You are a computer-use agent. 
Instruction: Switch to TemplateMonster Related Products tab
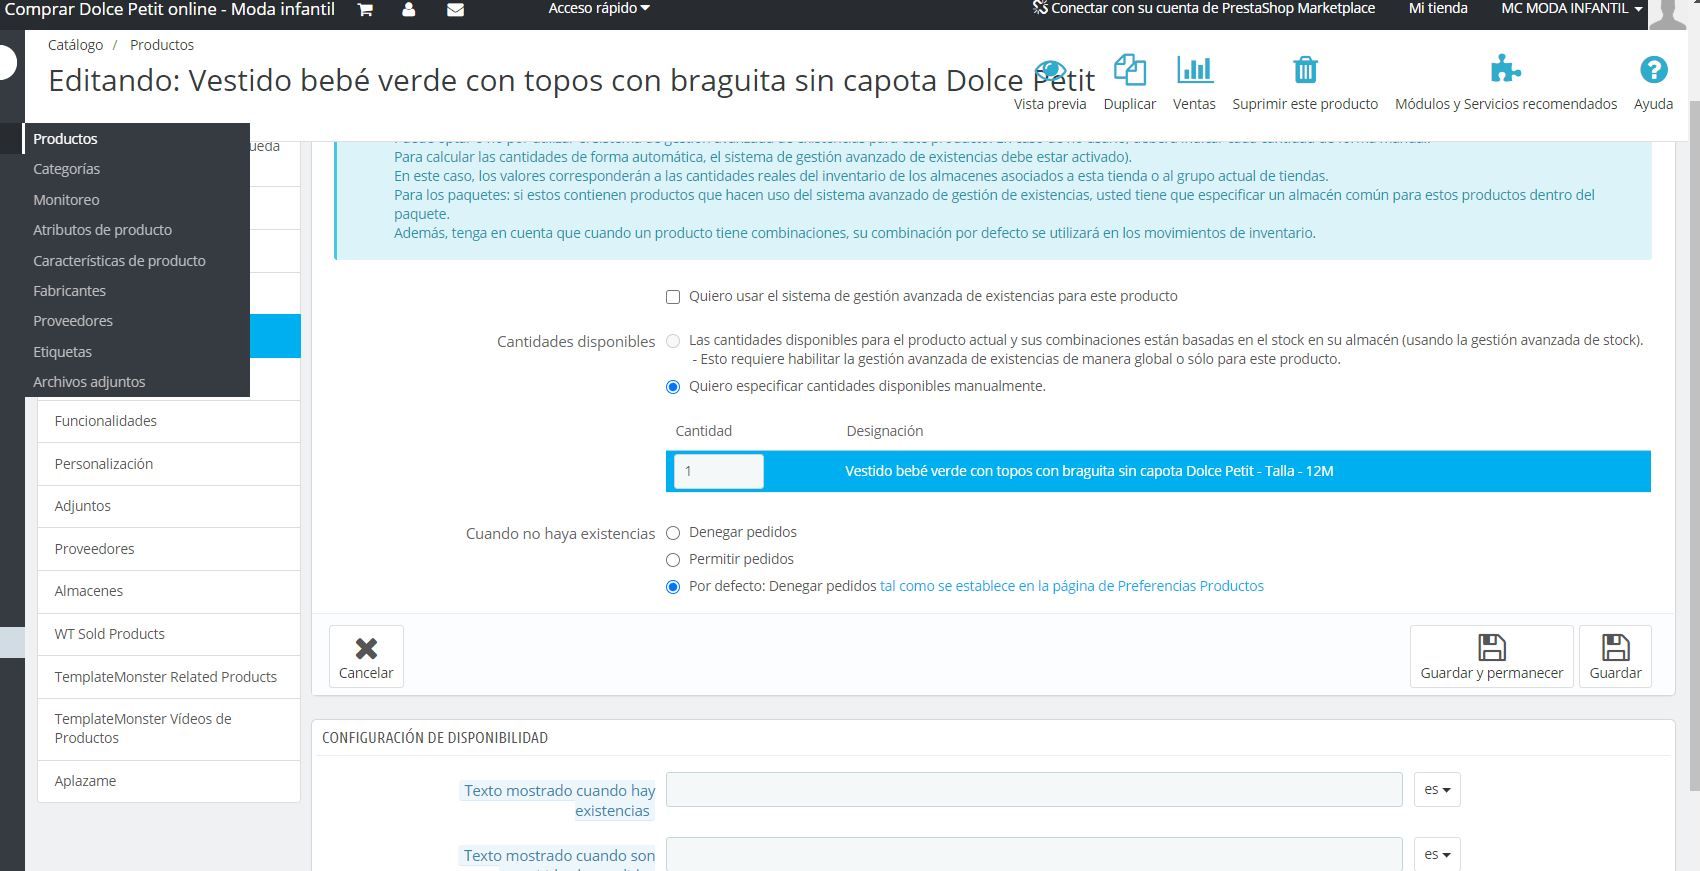pos(169,677)
